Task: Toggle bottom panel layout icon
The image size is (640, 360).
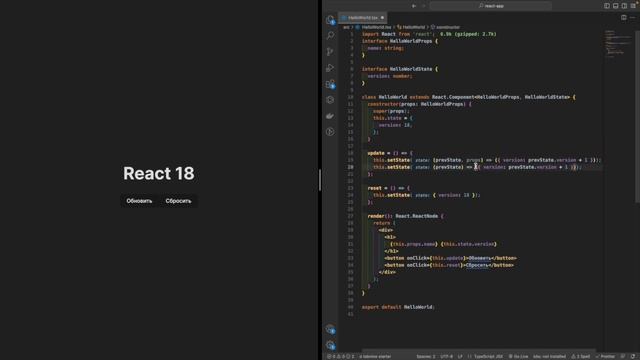Action: [616, 6]
